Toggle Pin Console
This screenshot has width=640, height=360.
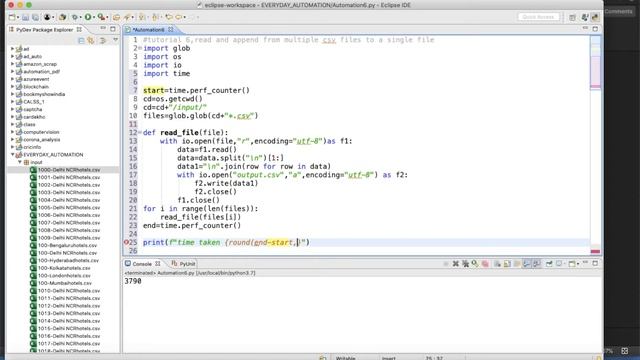coord(549,264)
